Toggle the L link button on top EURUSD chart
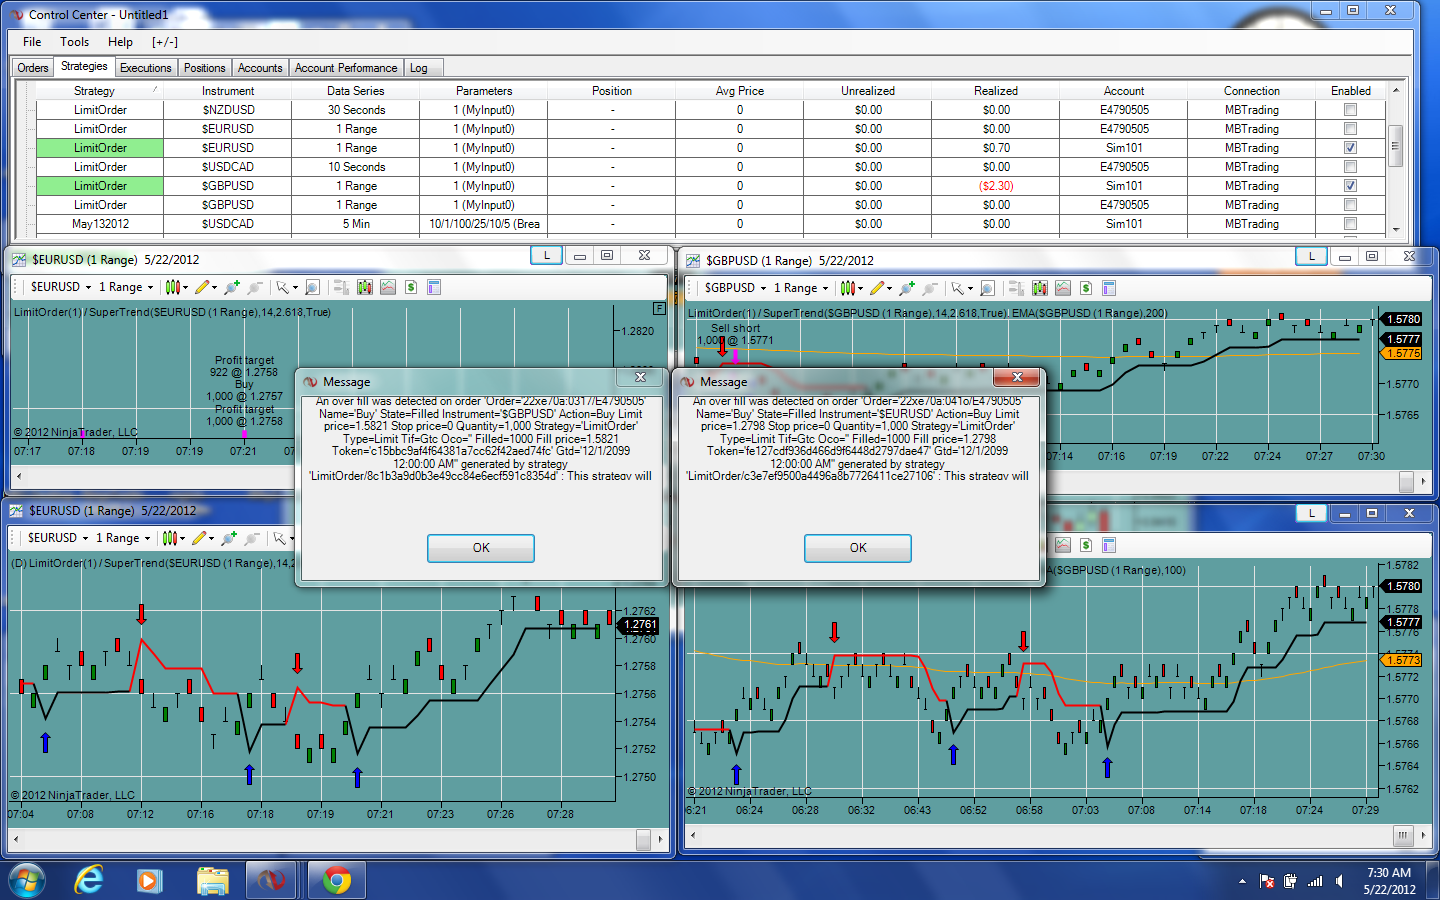The height and width of the screenshot is (900, 1440). click(547, 256)
